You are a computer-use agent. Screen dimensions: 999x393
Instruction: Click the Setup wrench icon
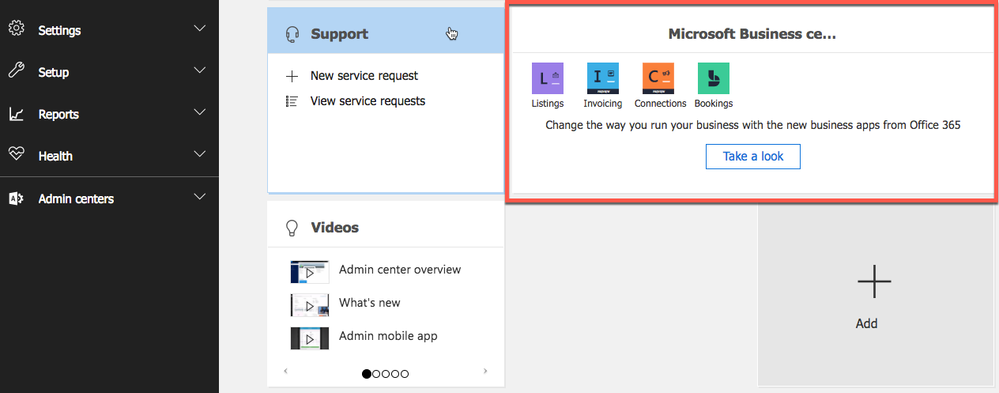tap(16, 71)
